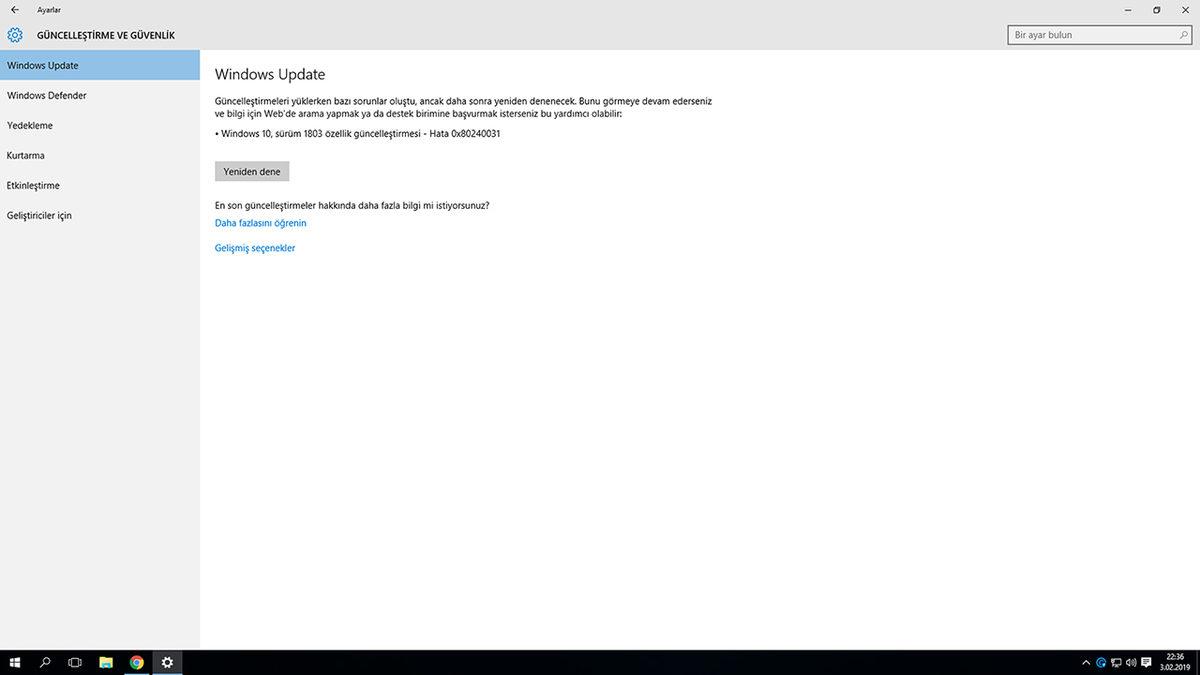Select the active Settings app taskbar icon
Image resolution: width=1200 pixels, height=675 pixels.
166,662
